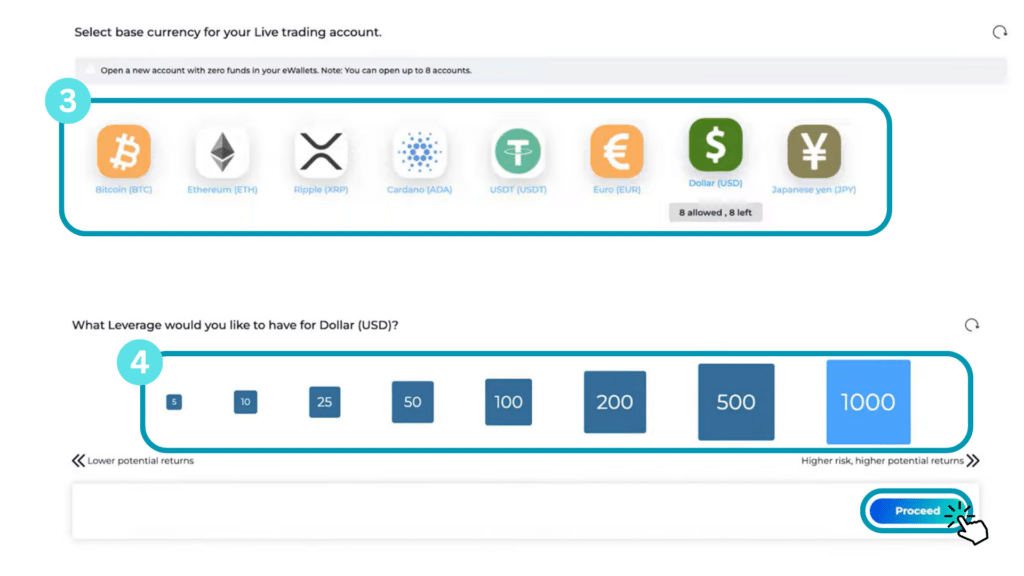Click the Proceed button

pyautogui.click(x=917, y=511)
